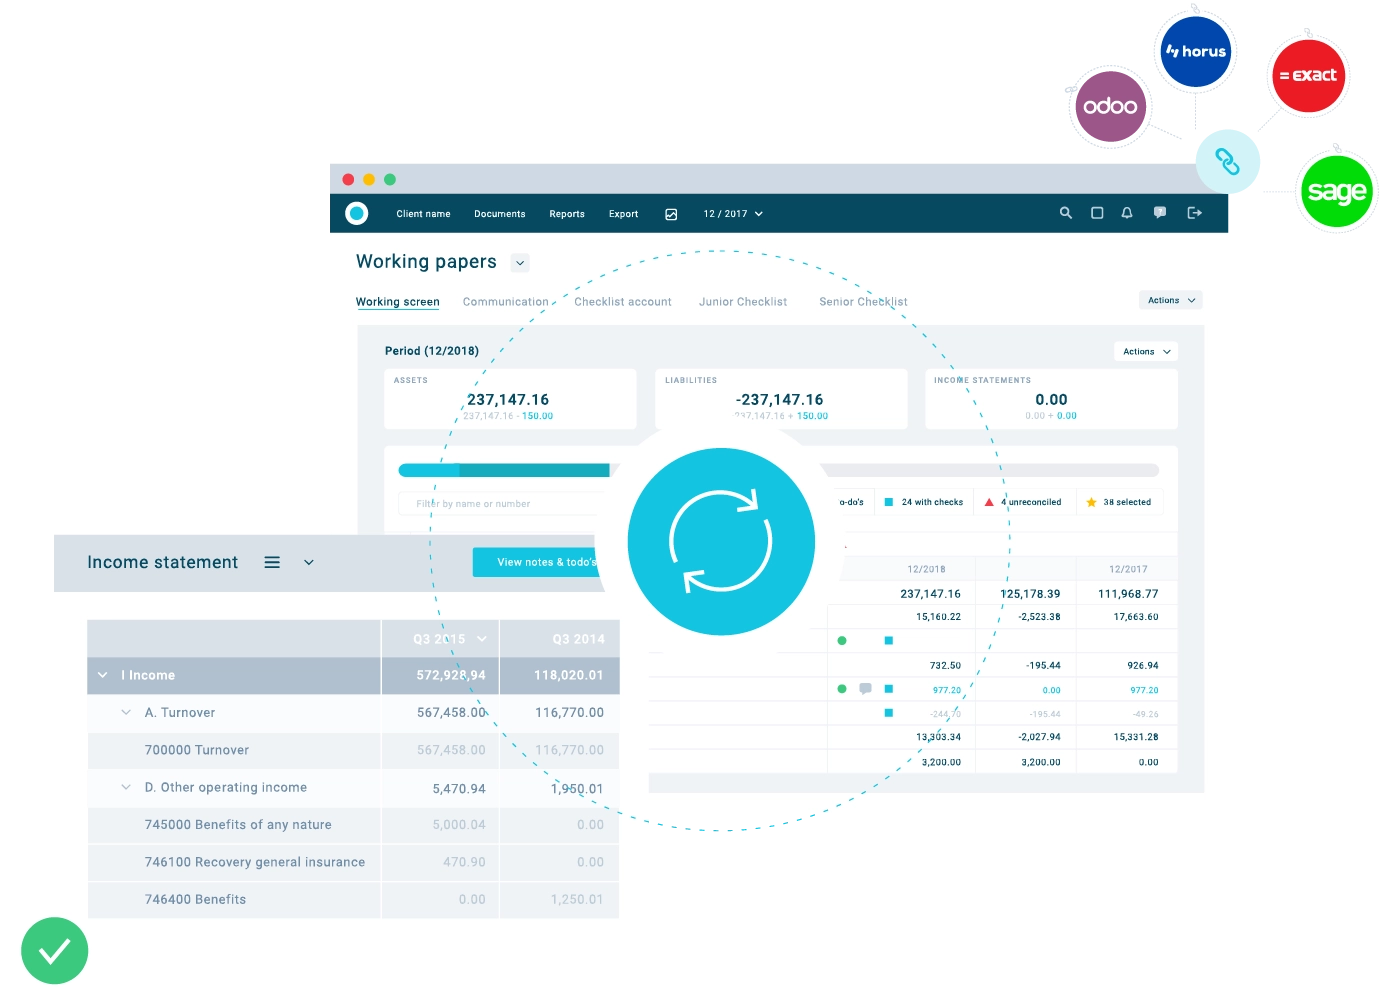
Task: Click the 12/2017 column header
Action: 1128,569
